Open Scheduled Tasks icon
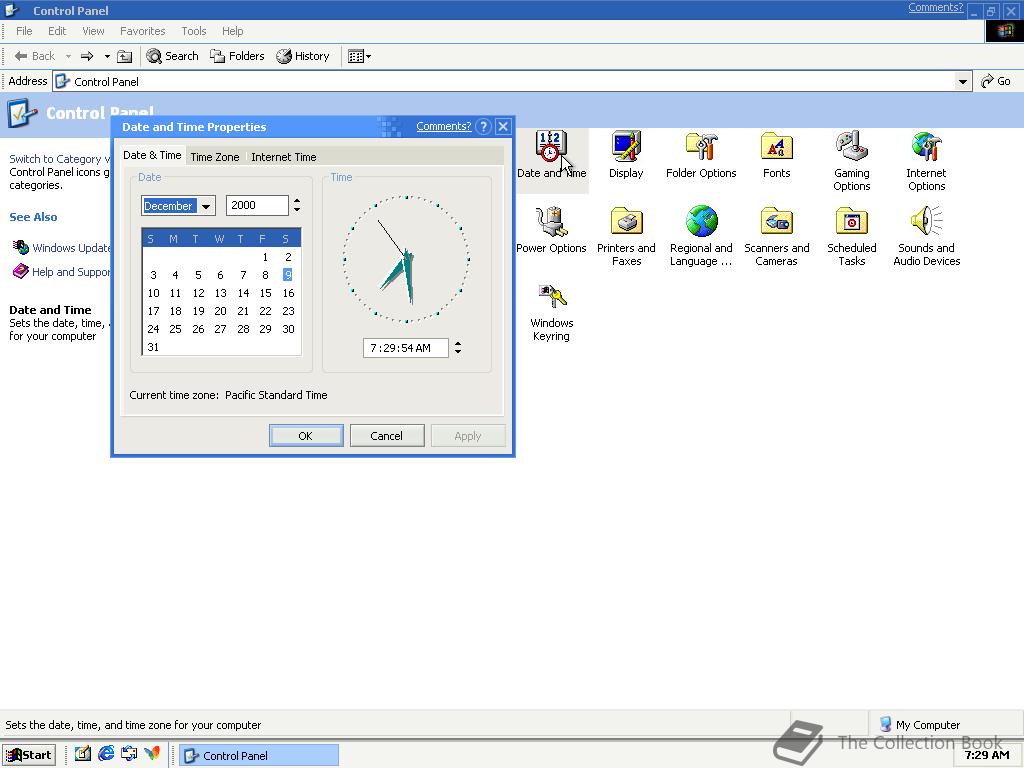 [852, 236]
